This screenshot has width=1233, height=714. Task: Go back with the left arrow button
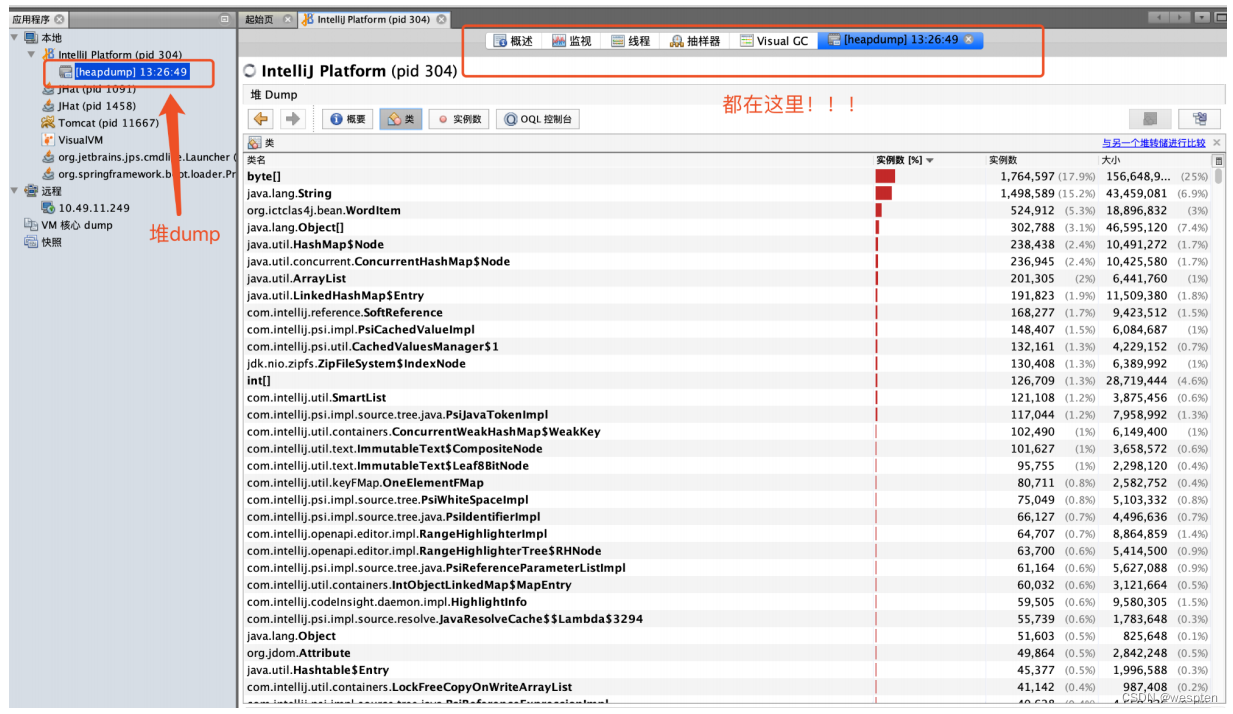[261, 119]
